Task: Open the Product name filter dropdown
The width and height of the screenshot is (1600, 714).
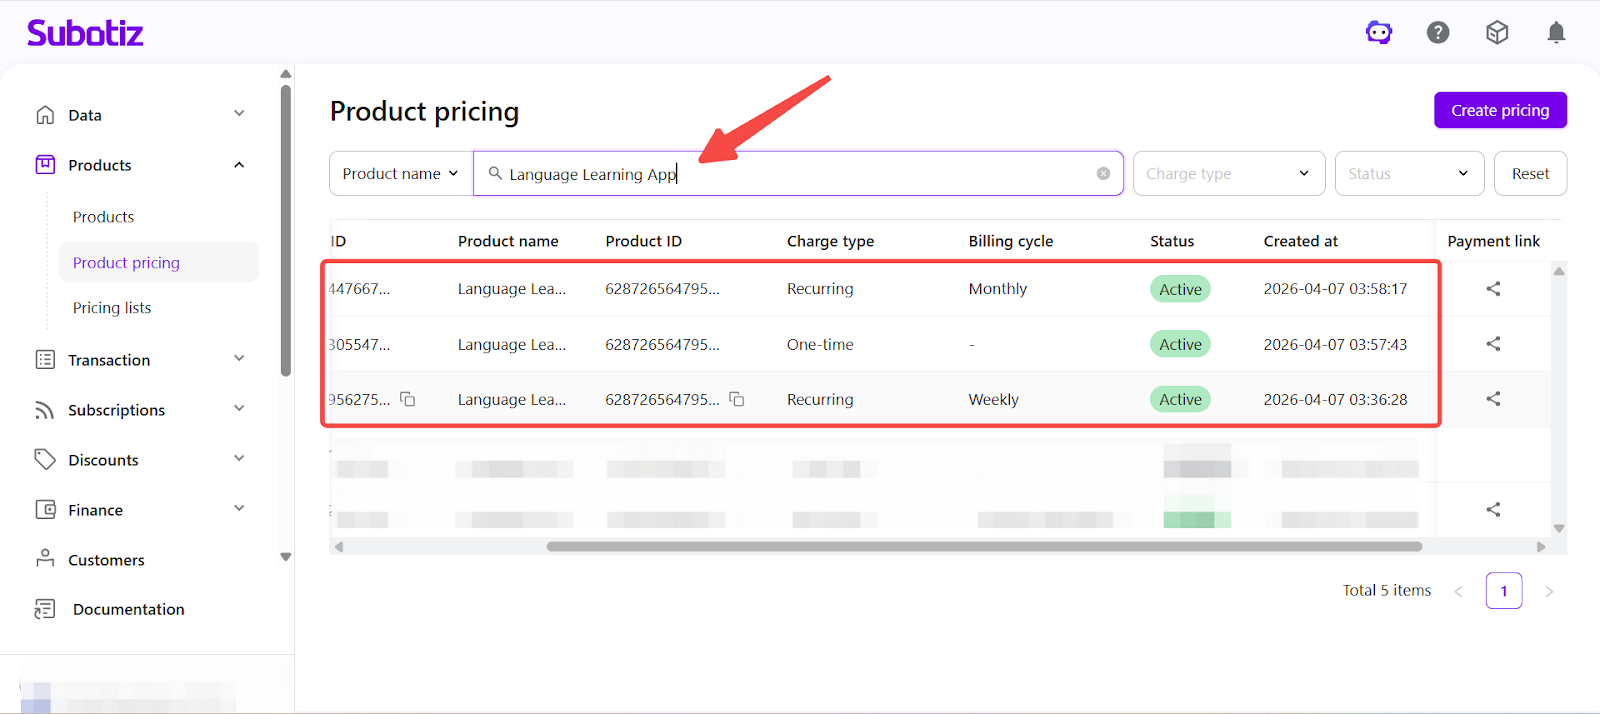Action: pyautogui.click(x=400, y=174)
